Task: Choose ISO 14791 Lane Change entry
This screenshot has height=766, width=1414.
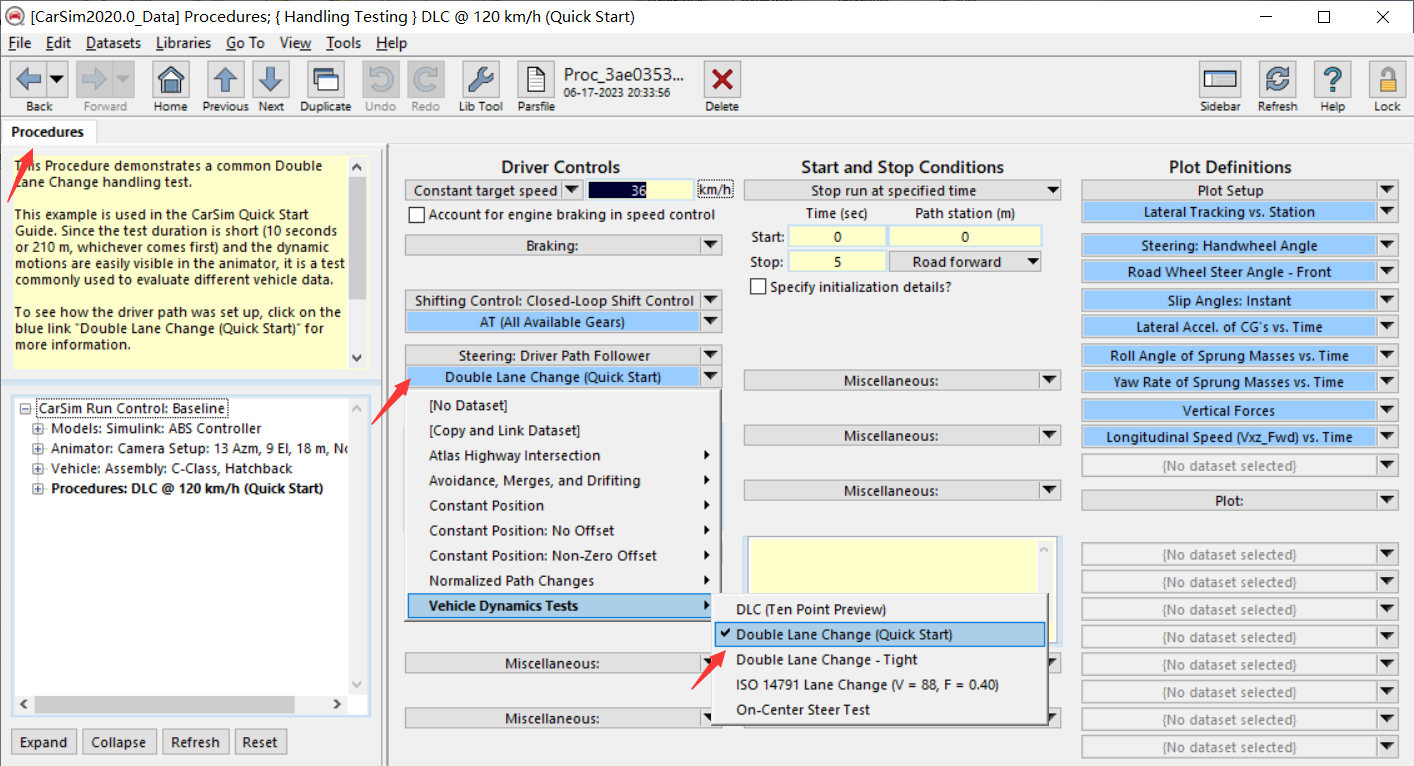Action: [x=867, y=684]
